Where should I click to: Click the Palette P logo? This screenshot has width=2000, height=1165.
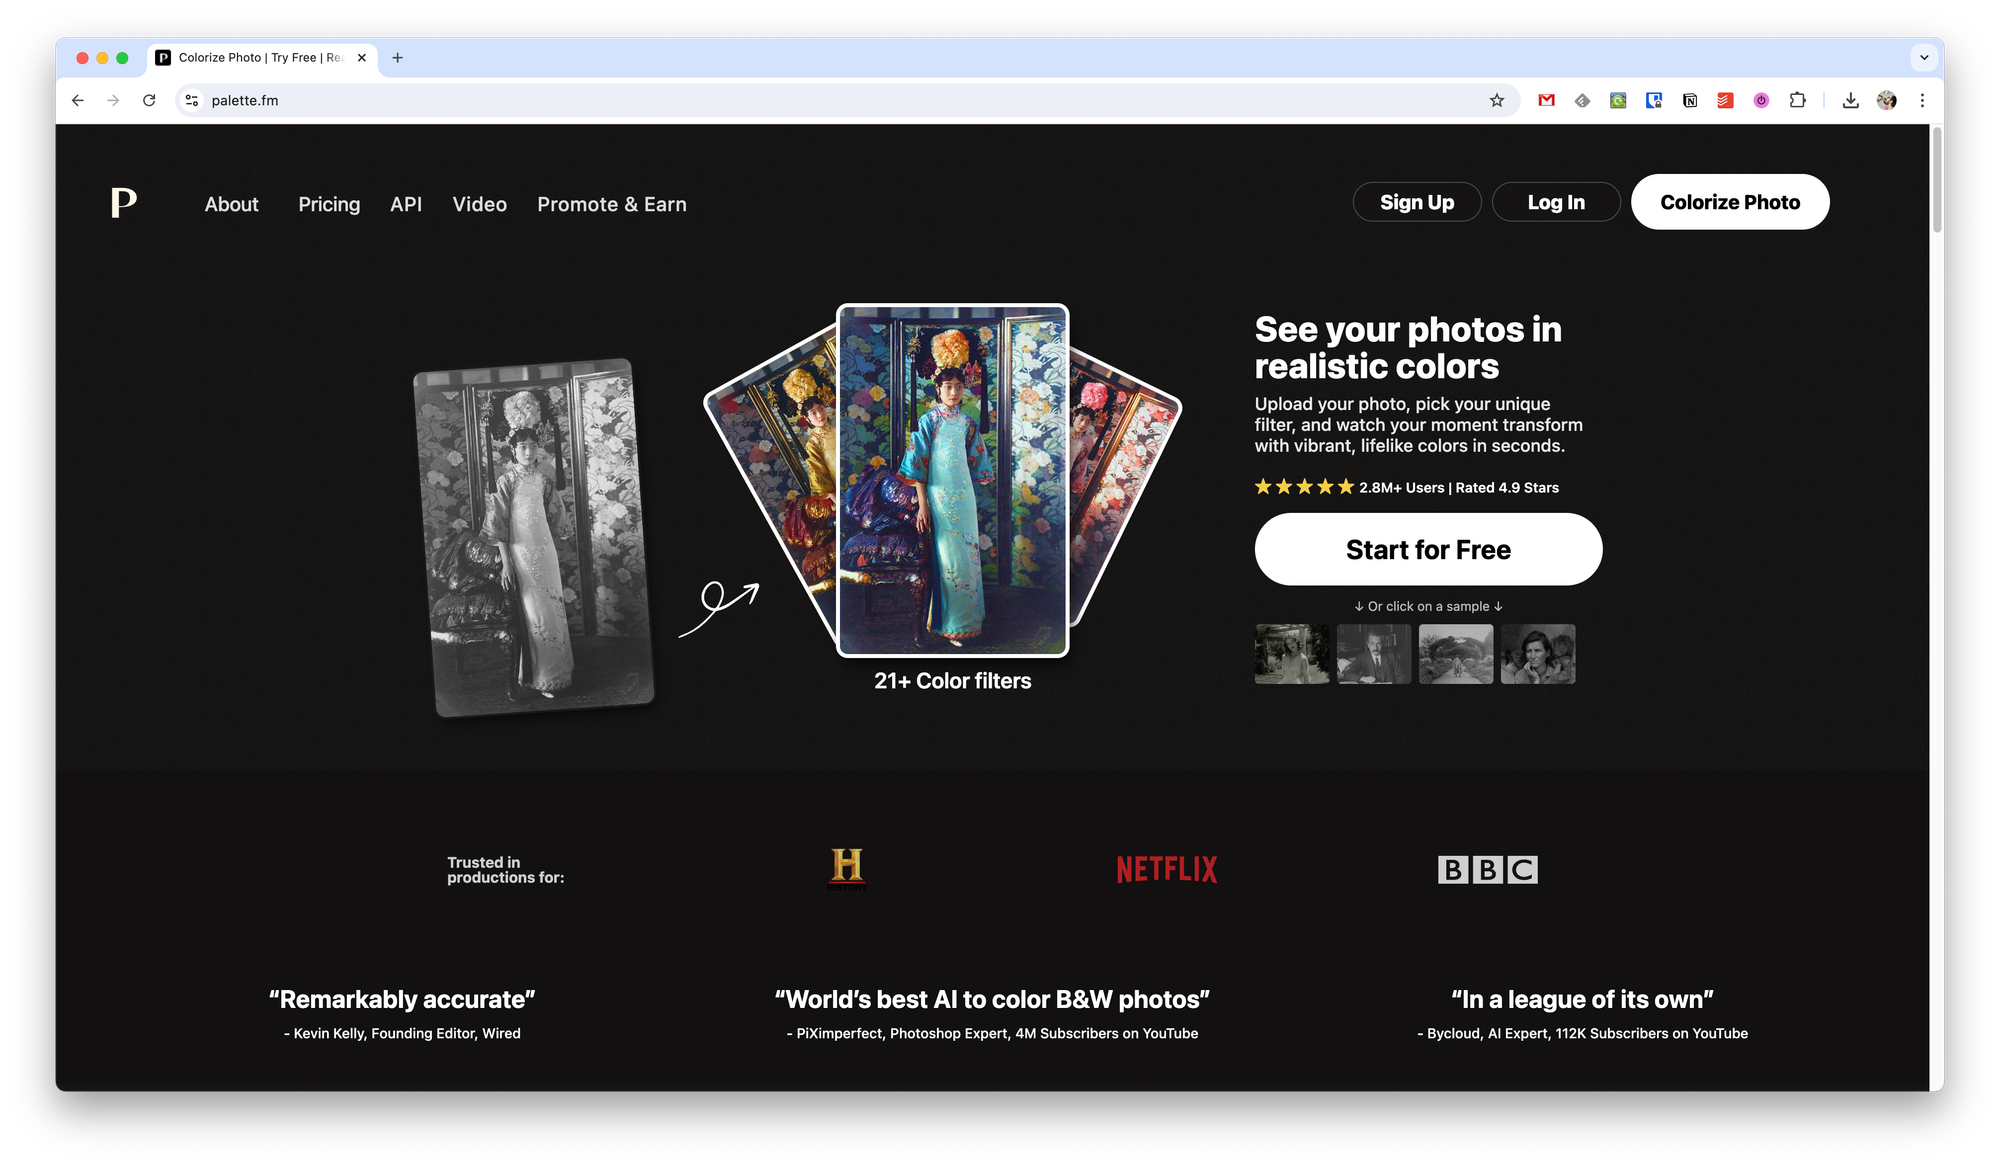click(x=123, y=202)
